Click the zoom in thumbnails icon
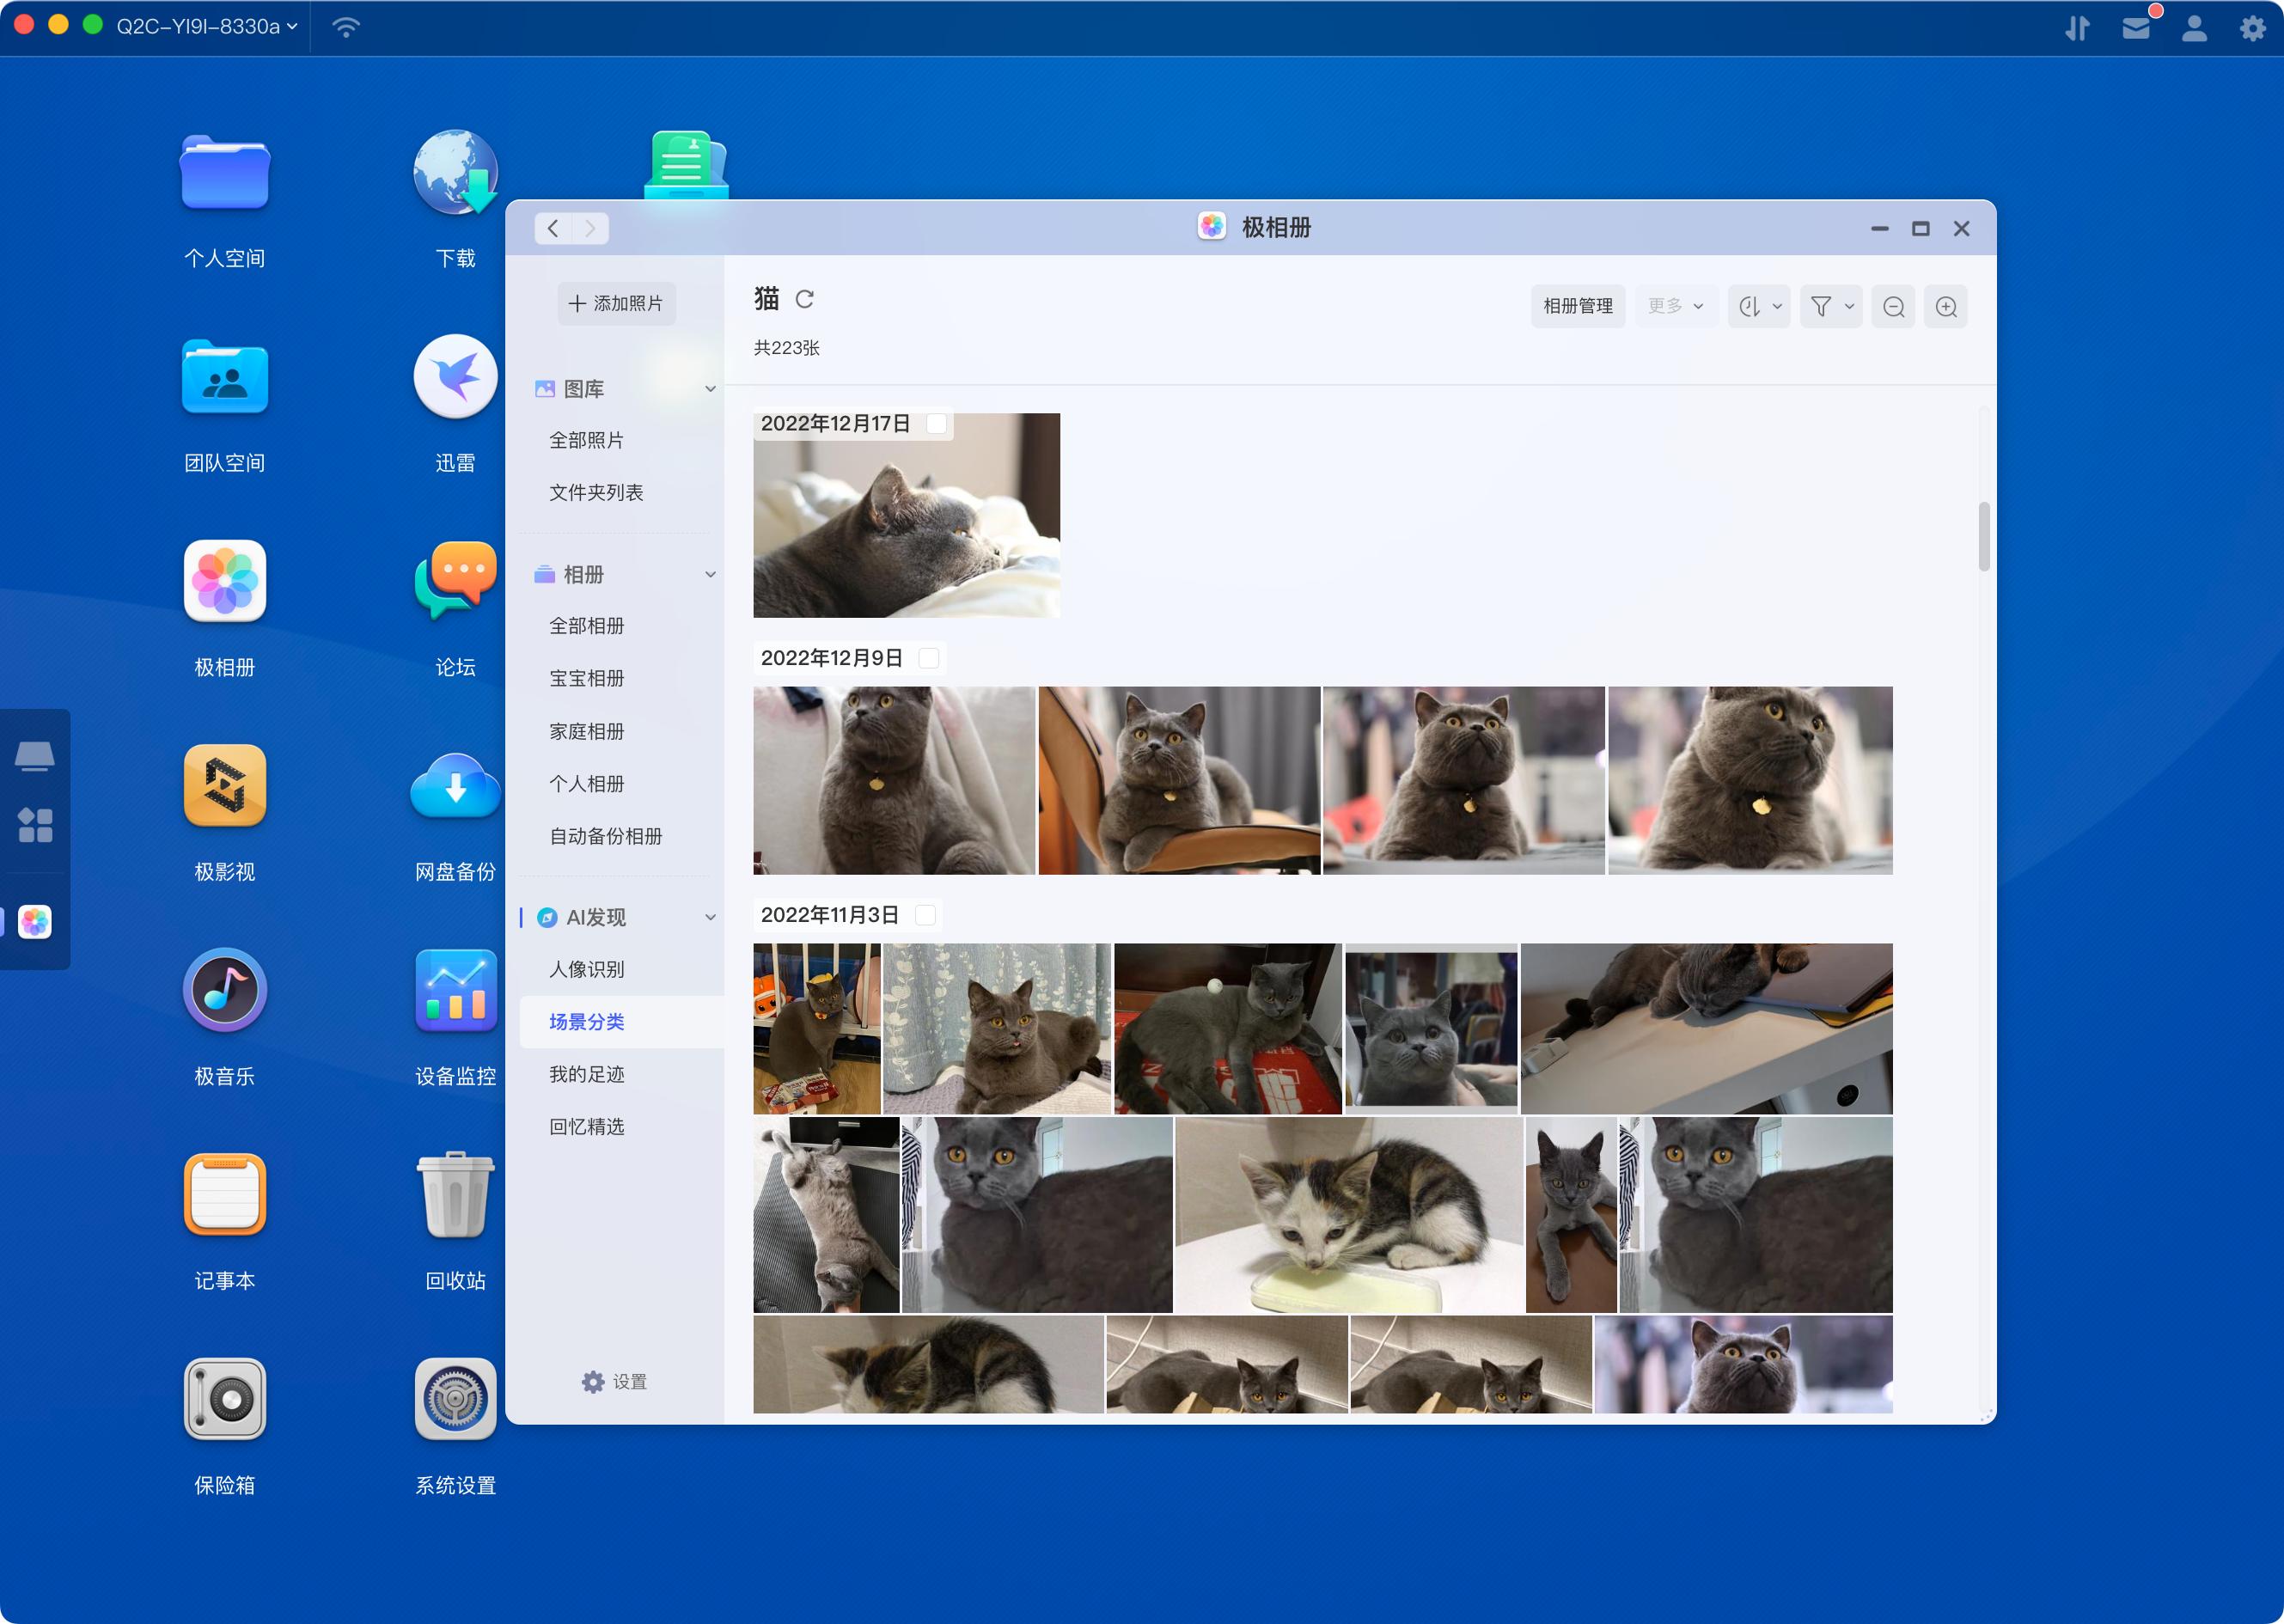This screenshot has width=2284, height=1624. coord(1945,307)
